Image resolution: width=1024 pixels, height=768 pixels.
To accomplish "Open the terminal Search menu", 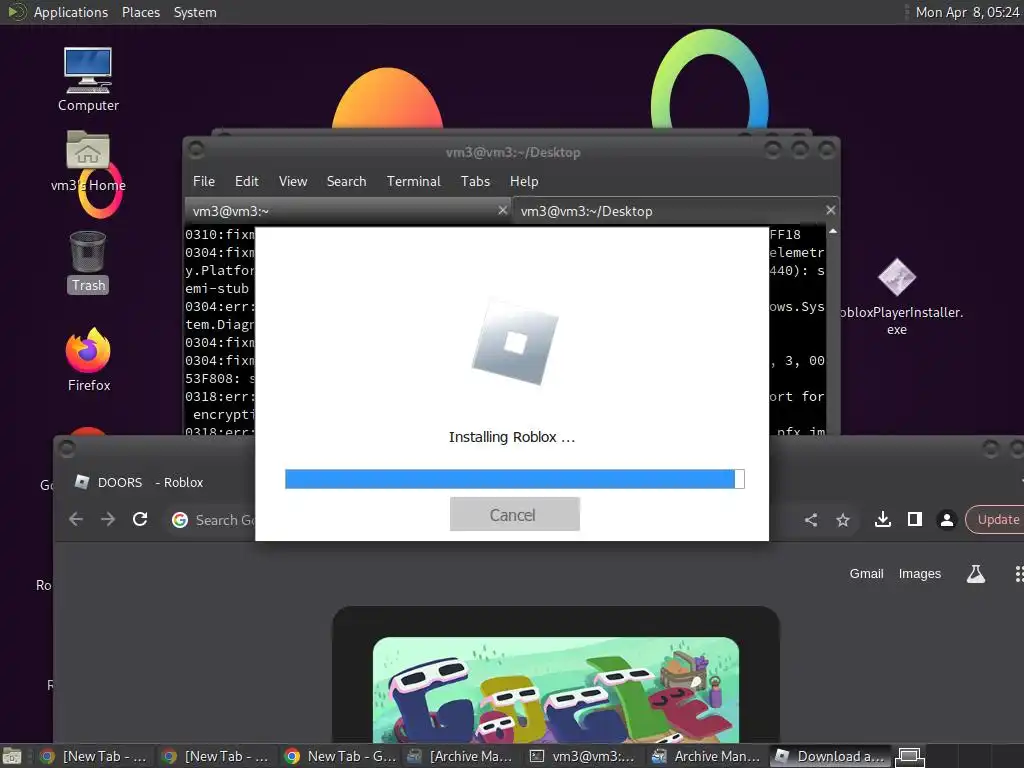I will tap(346, 182).
